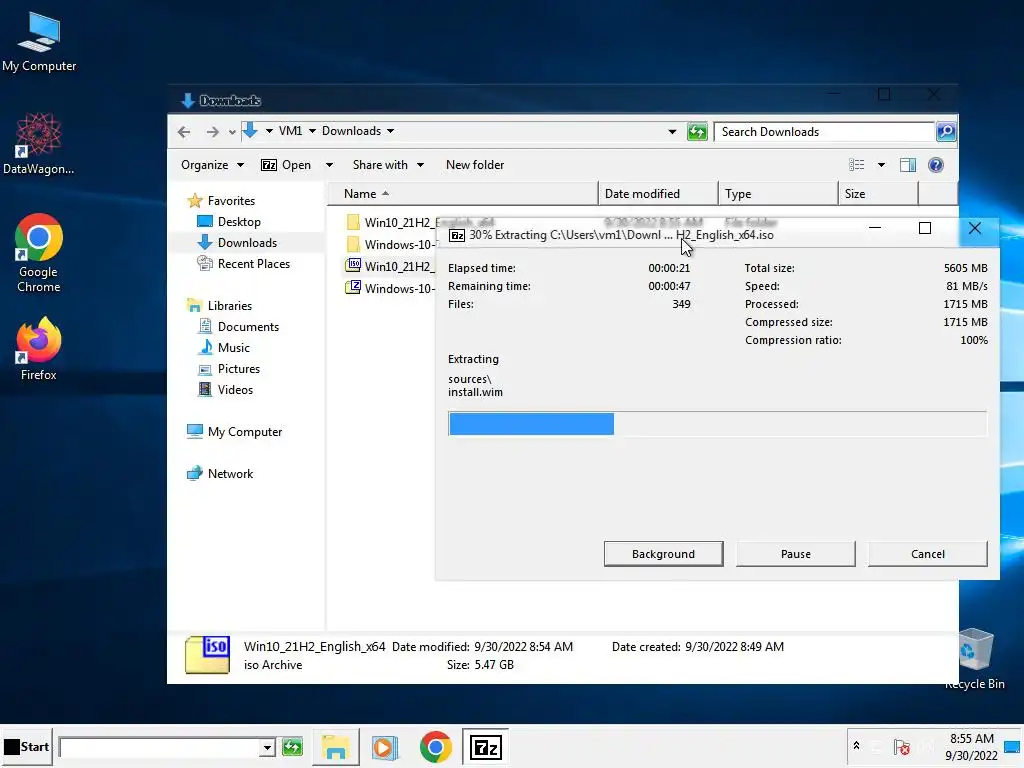1024x768 pixels.
Task: Click the search magnifier button
Action: [x=946, y=132]
